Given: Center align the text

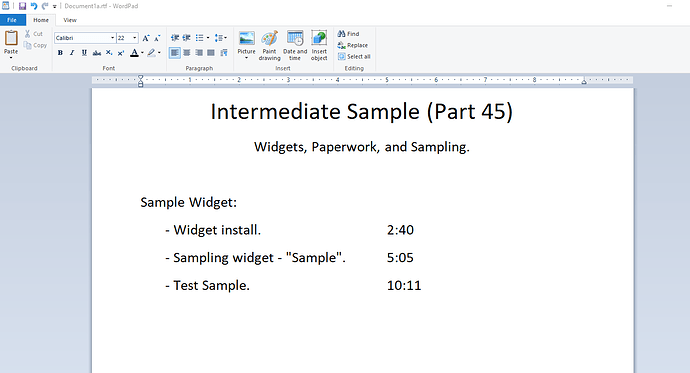Looking at the screenshot, I should pyautogui.click(x=187, y=53).
